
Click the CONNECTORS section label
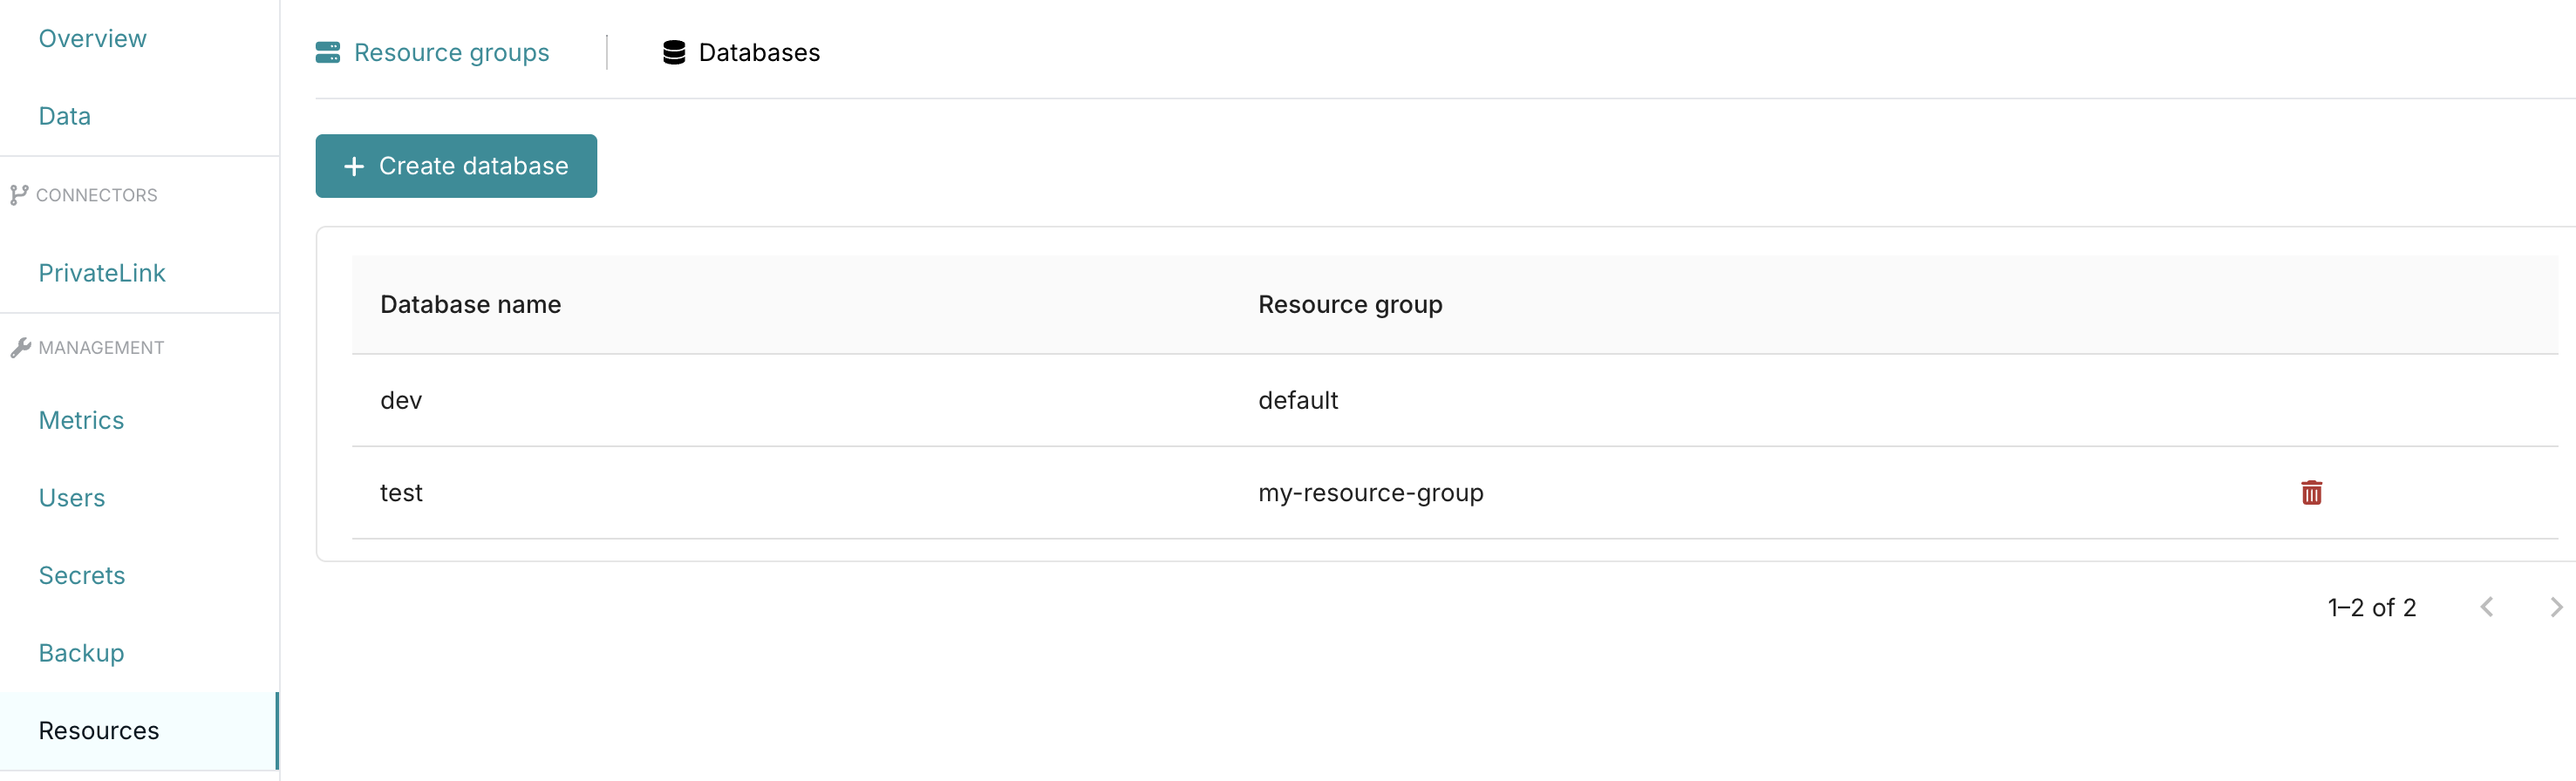tap(97, 195)
